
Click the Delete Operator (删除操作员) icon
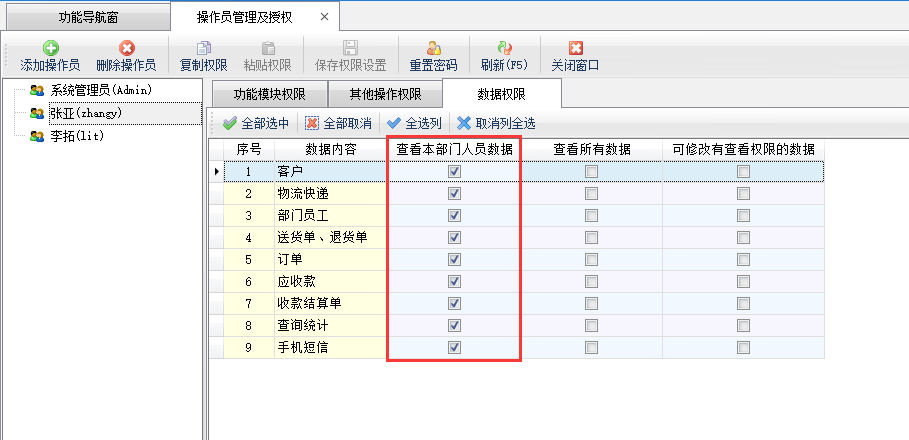click(x=126, y=48)
